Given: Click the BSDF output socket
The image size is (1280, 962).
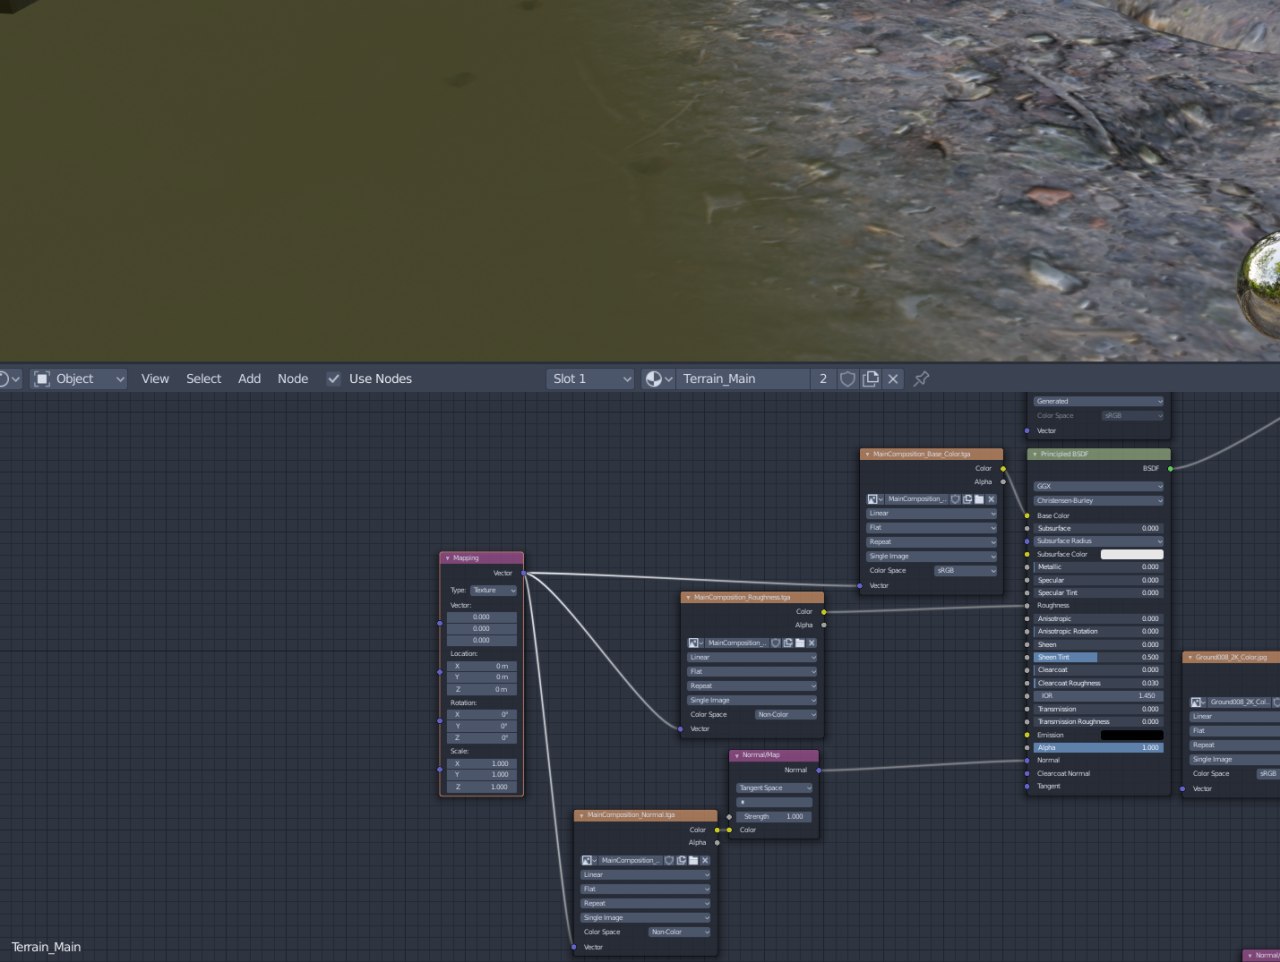Looking at the screenshot, I should (1171, 468).
